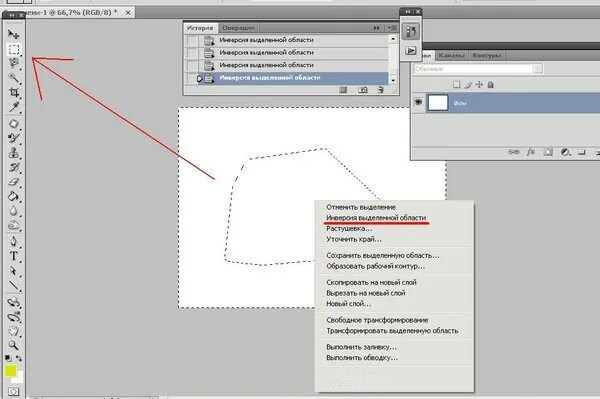Screen dimensions: 600x399
Task: Add a layer mask
Action: coord(548,152)
